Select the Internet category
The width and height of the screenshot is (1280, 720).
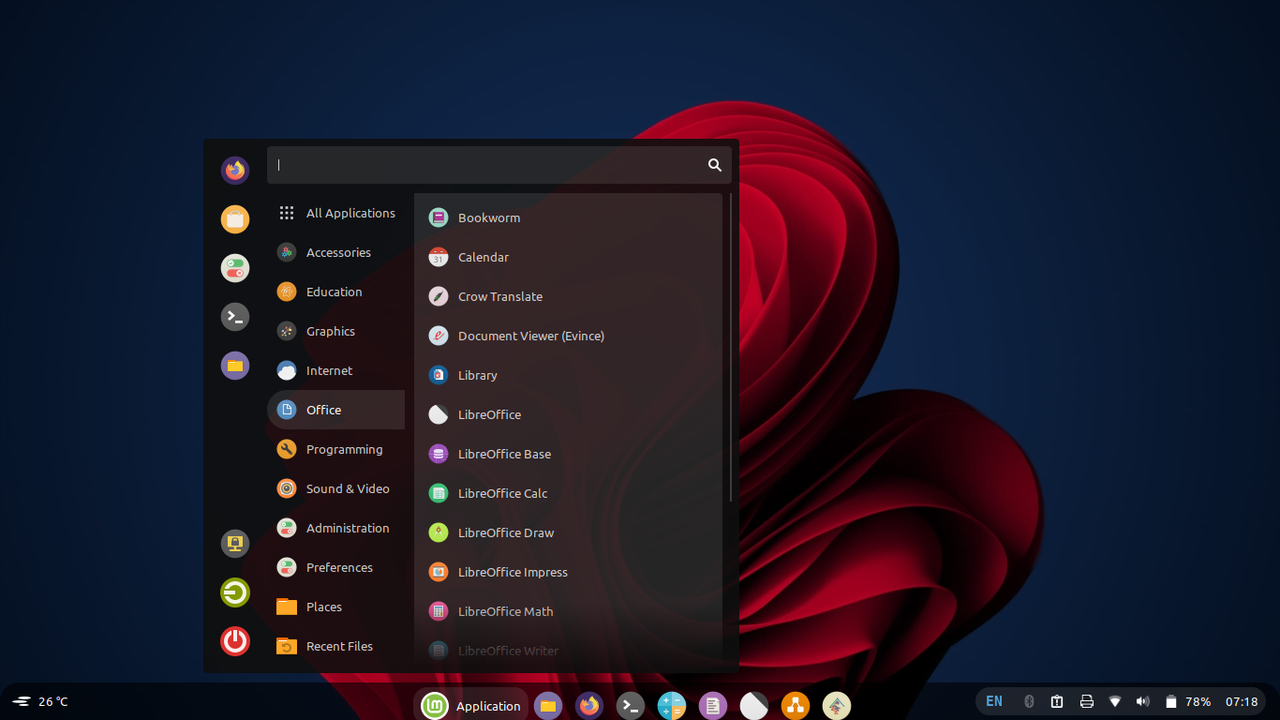coord(336,371)
